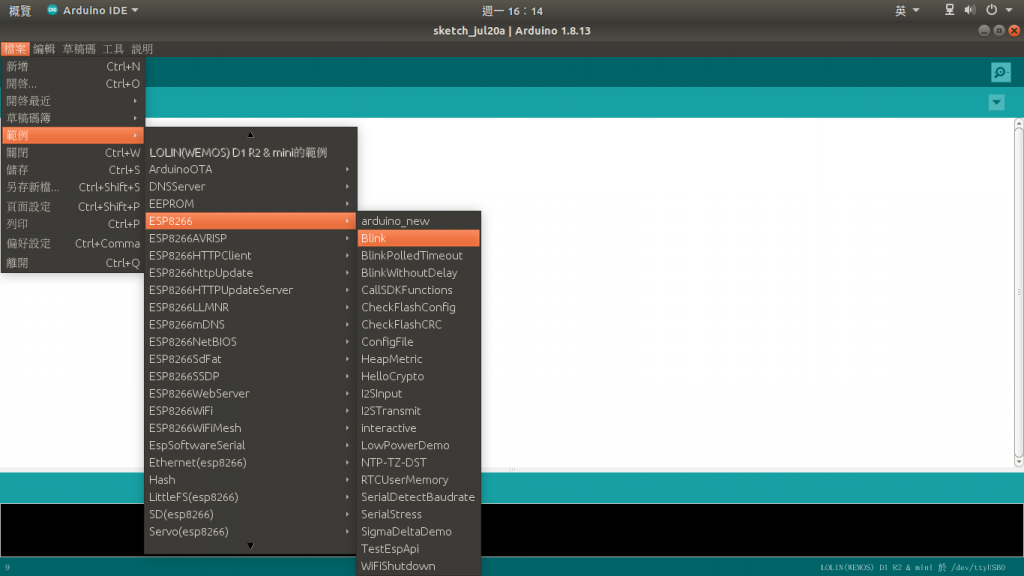Show the clock and calendar panel
Viewport: 1024px width, 576px height.
click(512, 10)
